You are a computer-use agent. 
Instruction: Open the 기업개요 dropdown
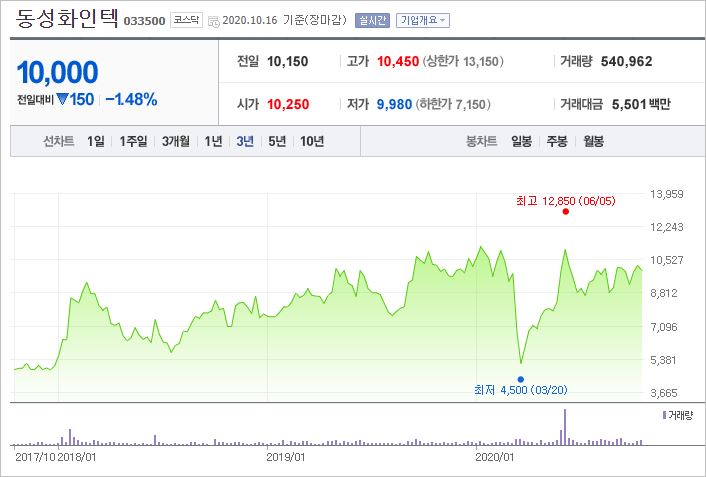(423, 20)
